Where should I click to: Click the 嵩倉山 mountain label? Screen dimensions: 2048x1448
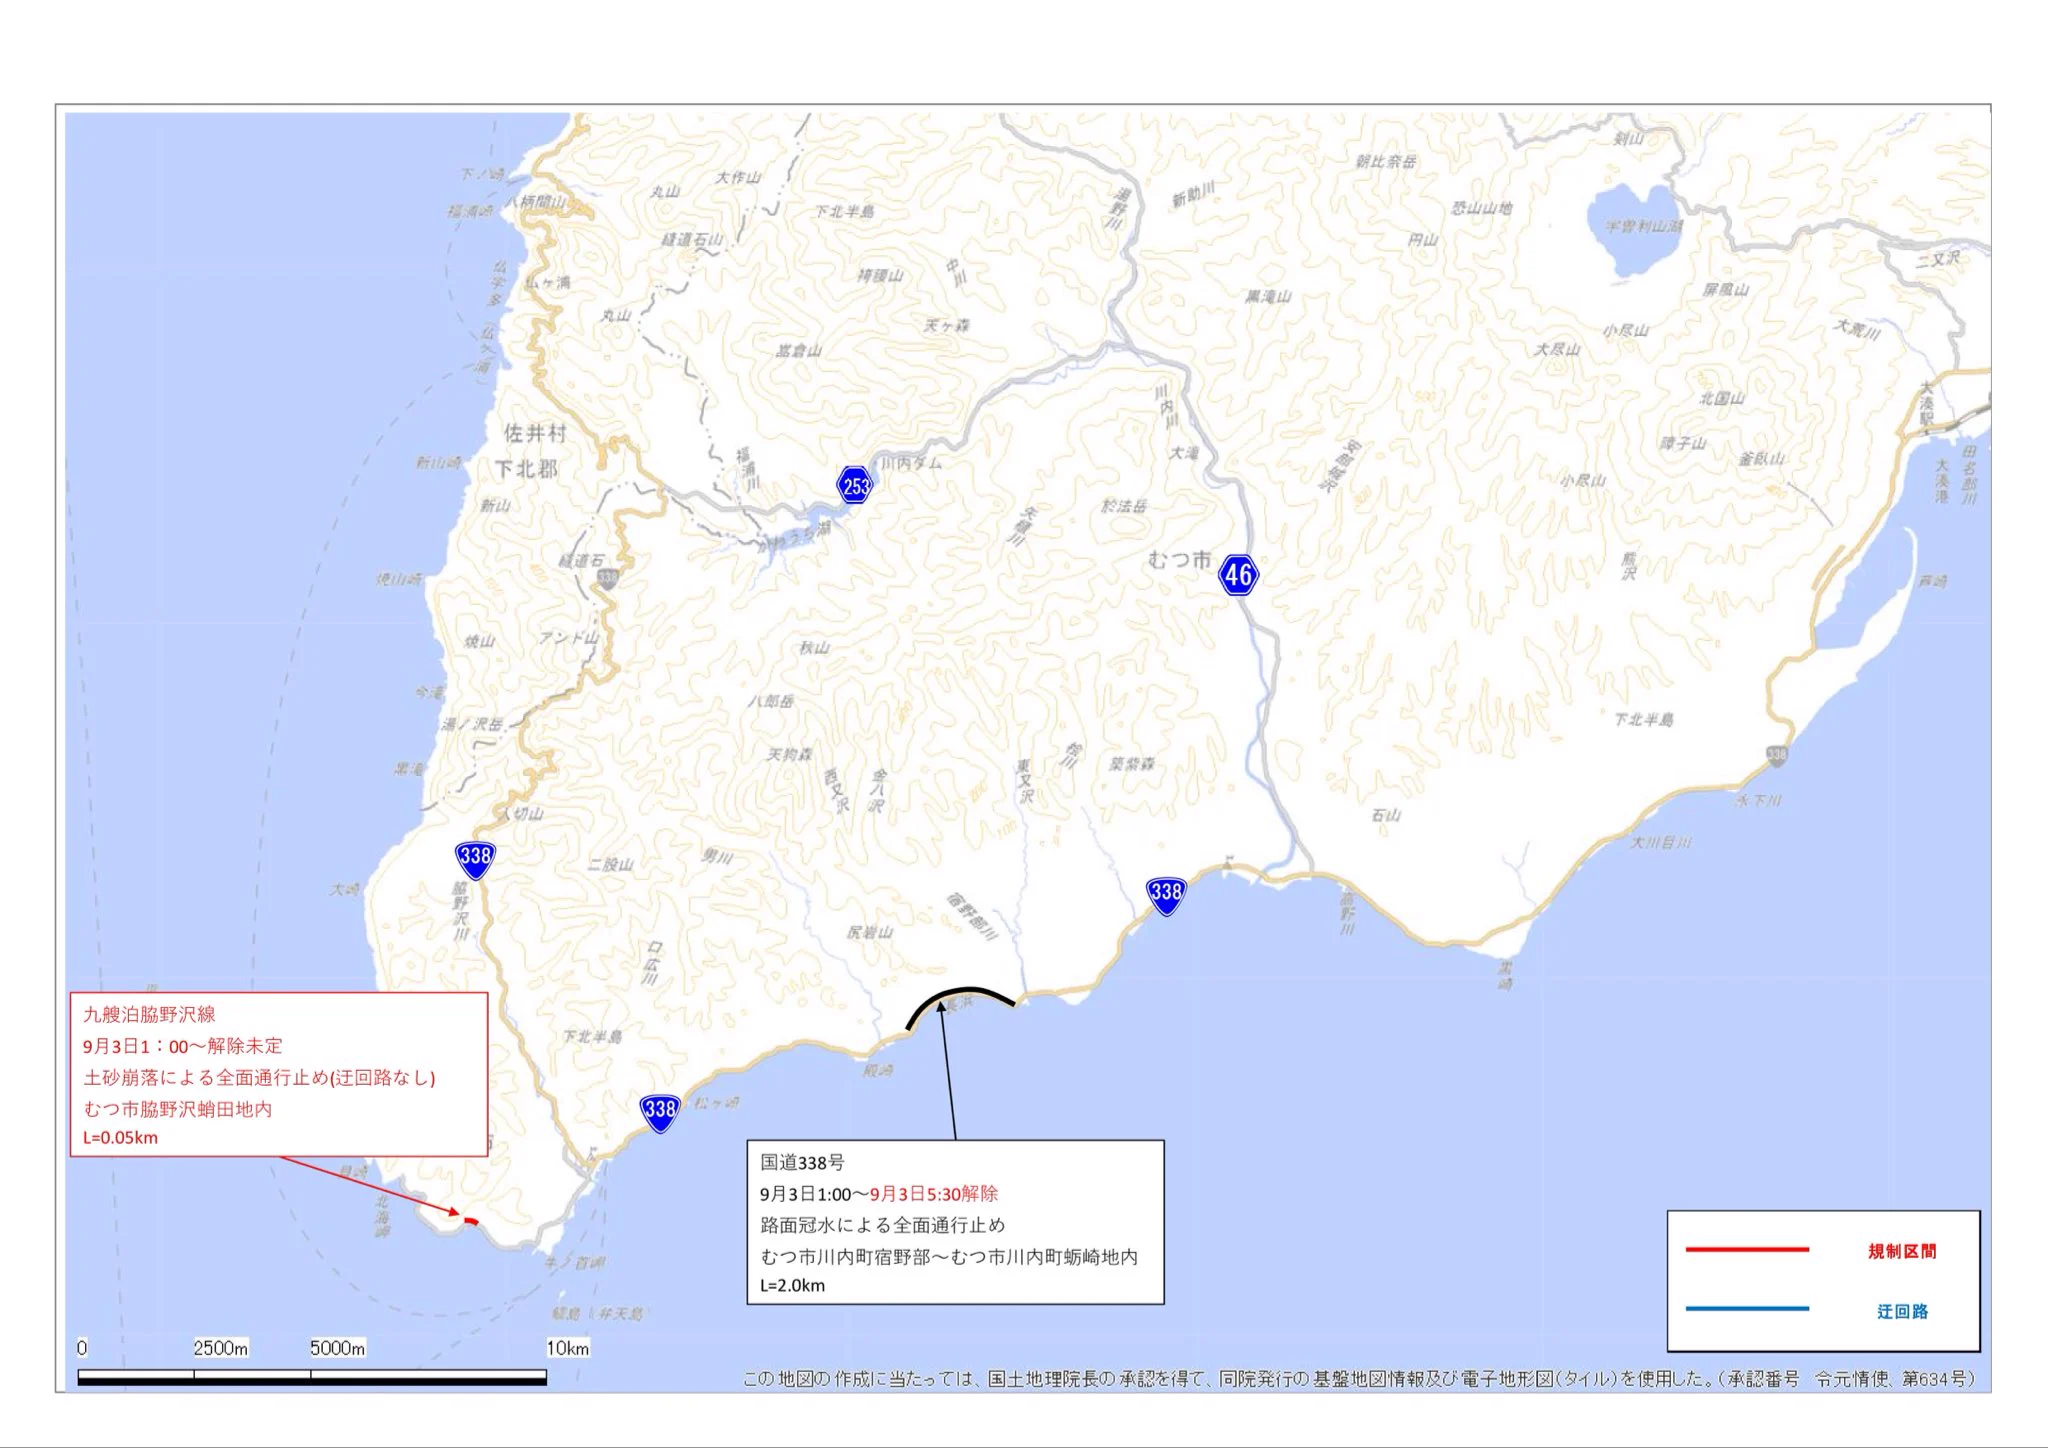click(x=798, y=351)
